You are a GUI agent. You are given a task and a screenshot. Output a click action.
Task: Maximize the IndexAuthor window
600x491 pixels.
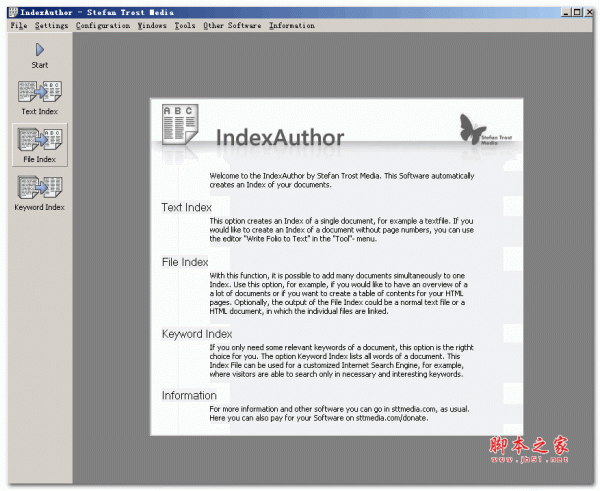577,12
